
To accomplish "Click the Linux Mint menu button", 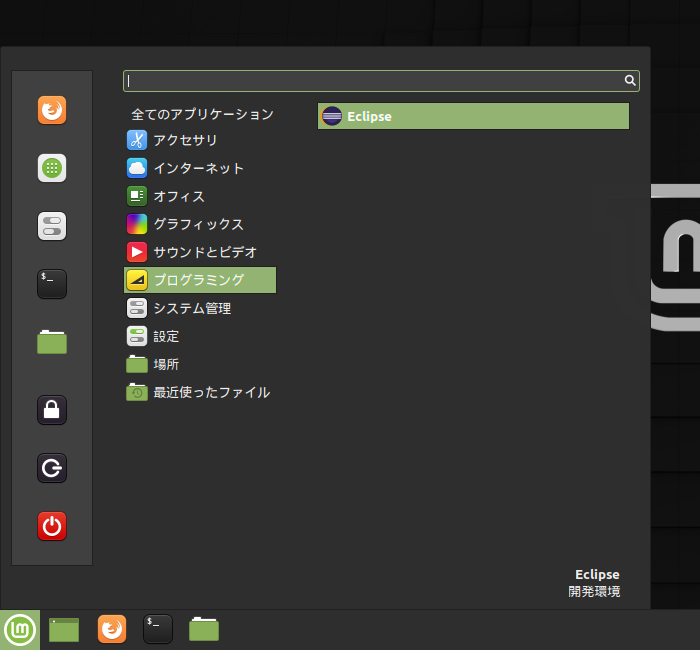I will [20, 630].
